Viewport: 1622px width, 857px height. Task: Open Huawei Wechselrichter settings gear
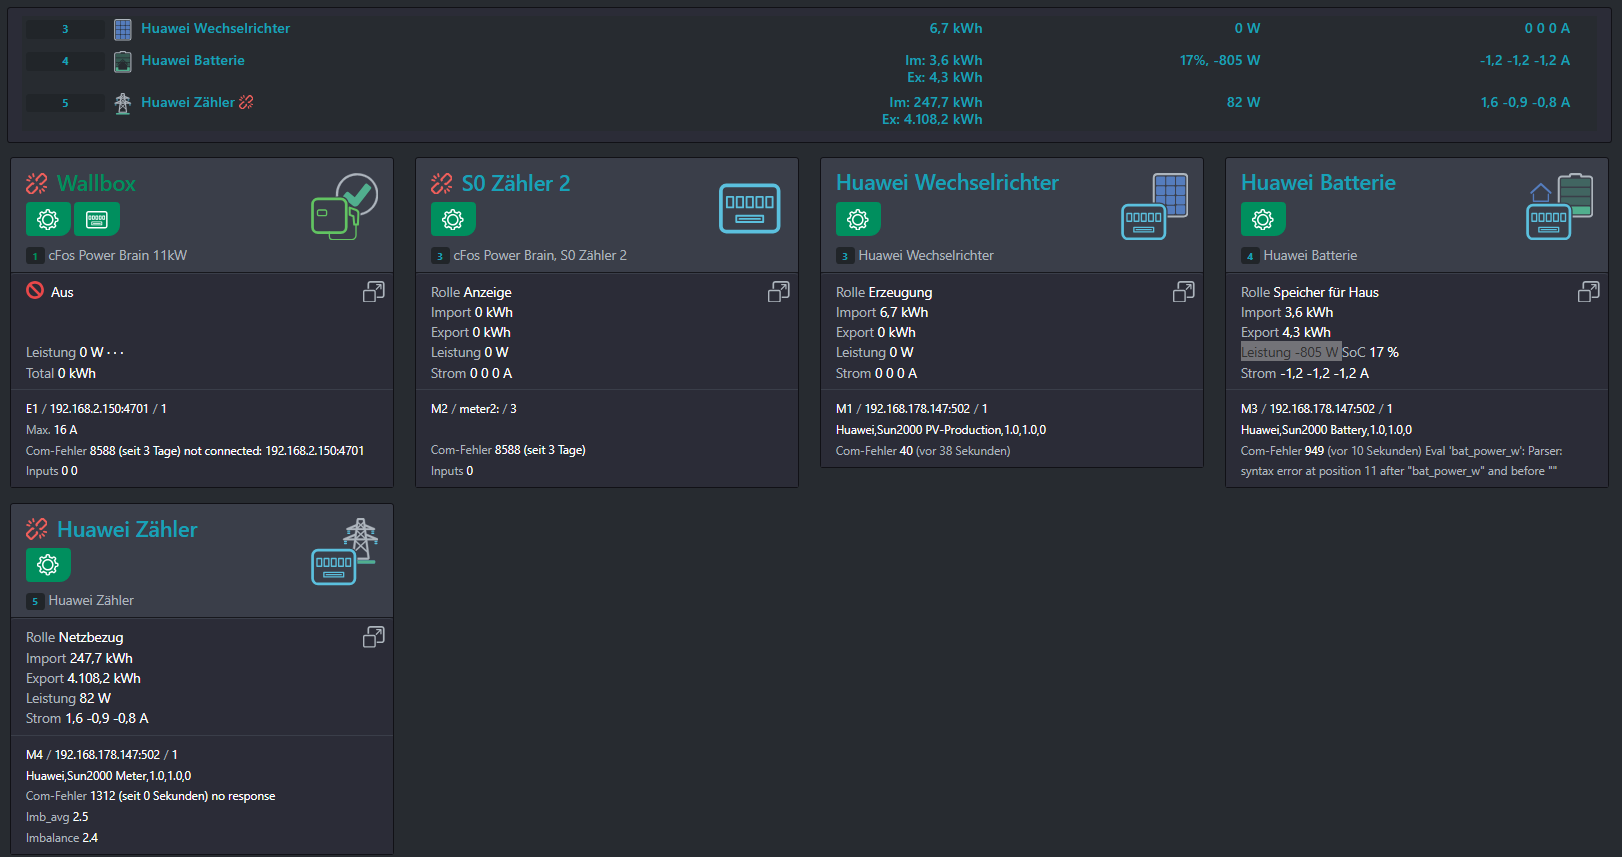click(858, 219)
